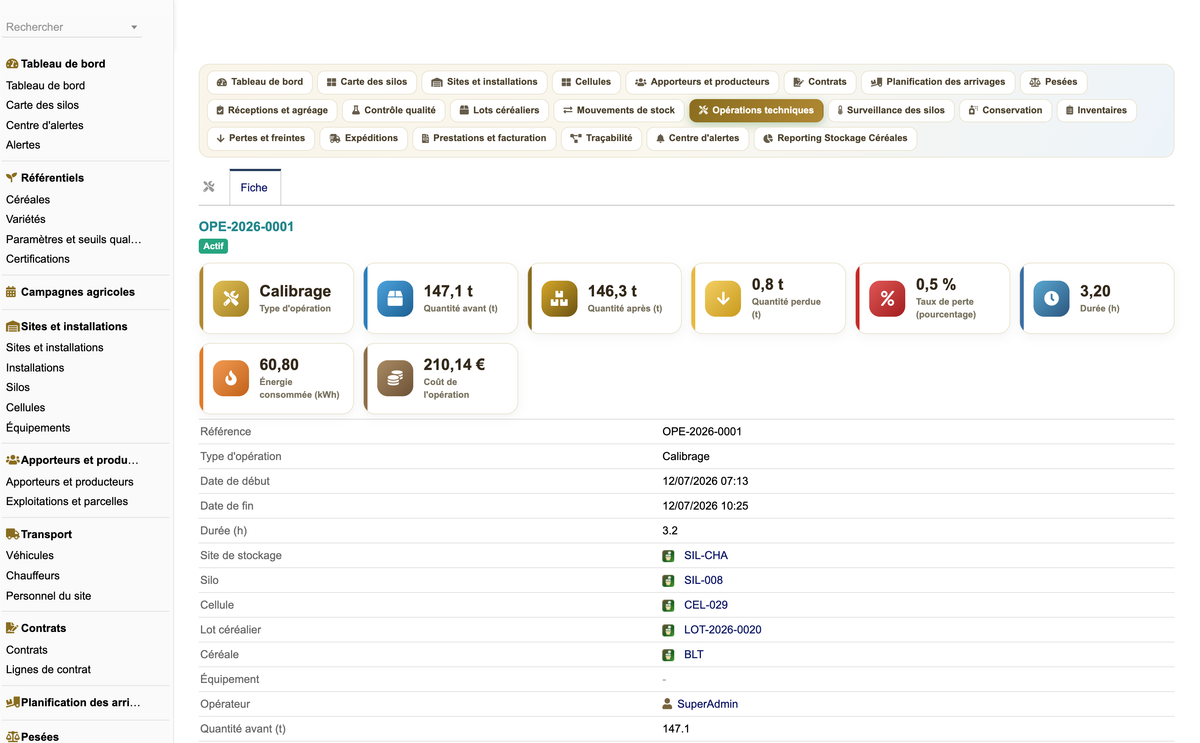Click the OPE-2026-0001 record title

[x=246, y=227]
